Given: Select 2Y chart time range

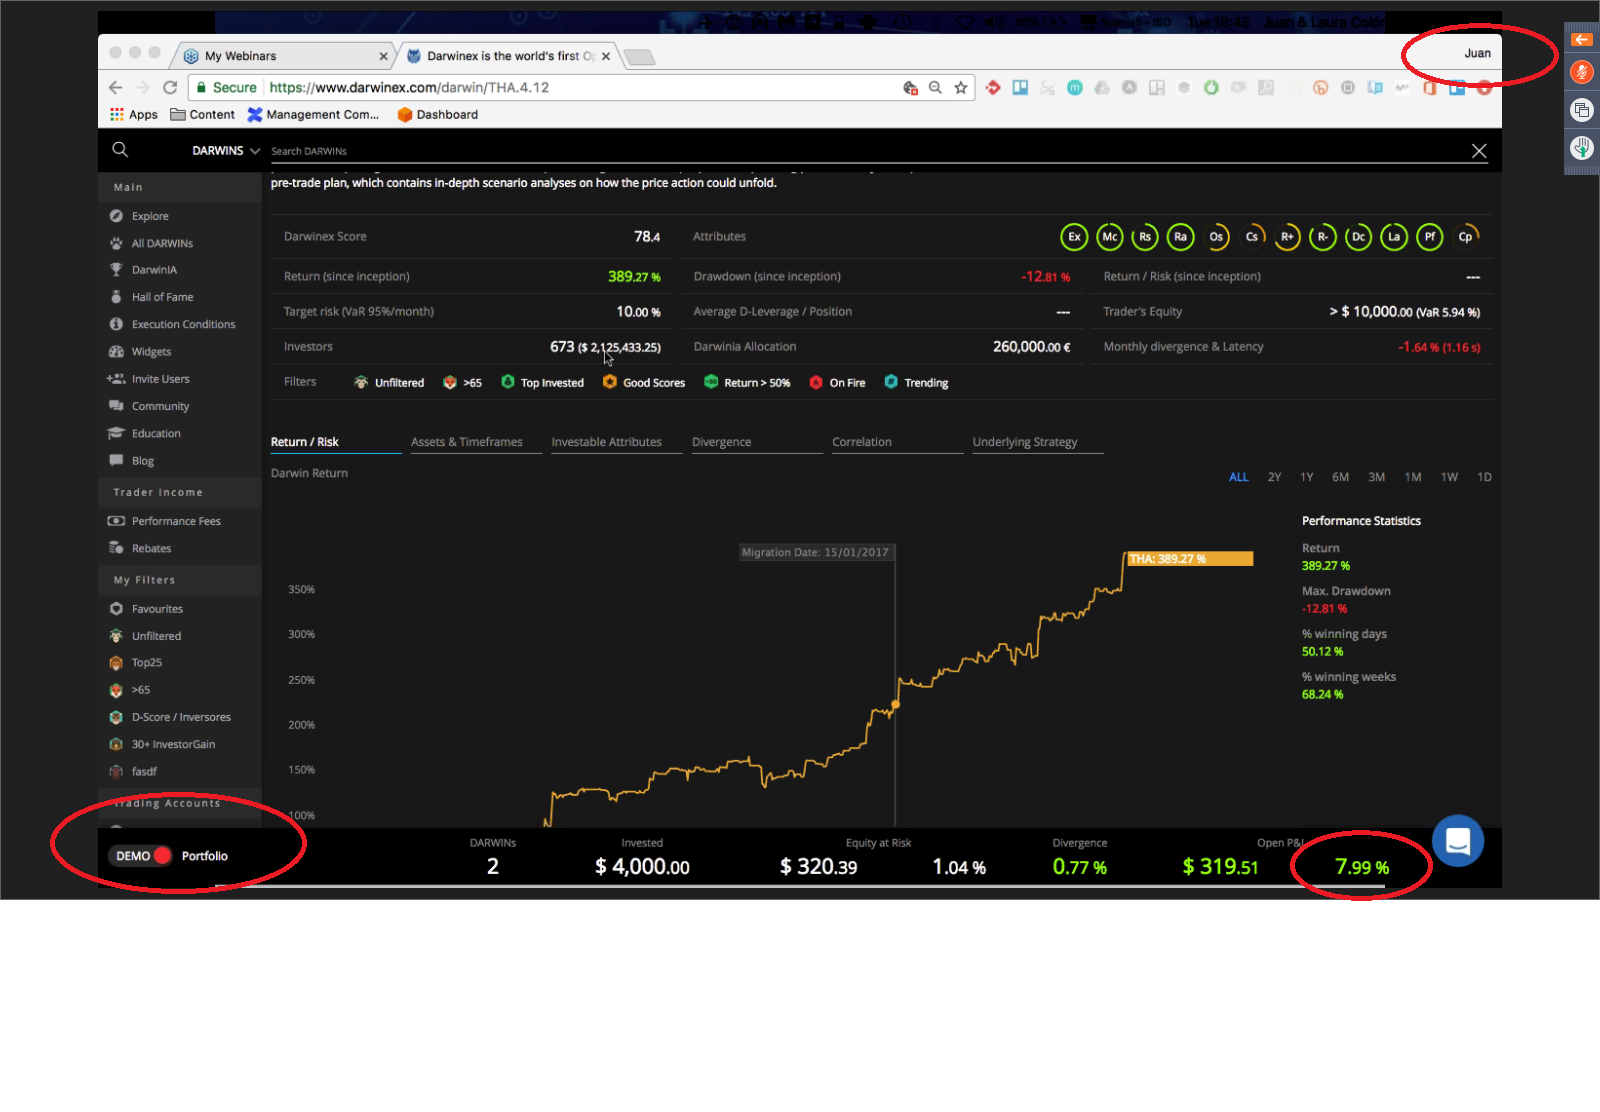Looking at the screenshot, I should click(x=1274, y=477).
